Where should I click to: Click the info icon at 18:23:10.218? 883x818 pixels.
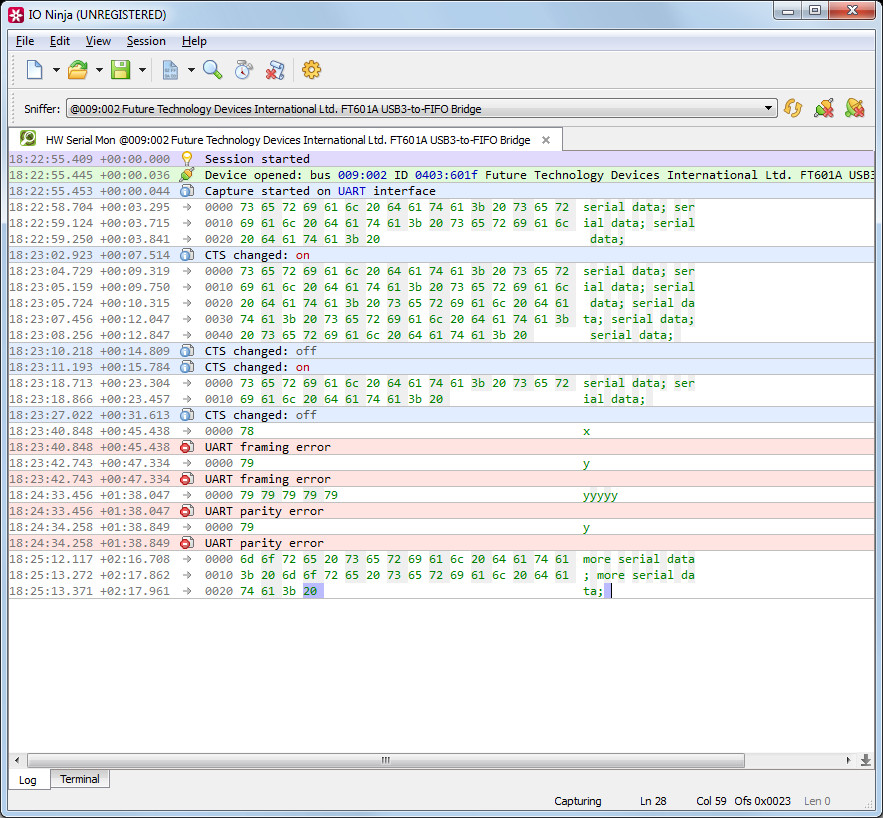pos(186,351)
